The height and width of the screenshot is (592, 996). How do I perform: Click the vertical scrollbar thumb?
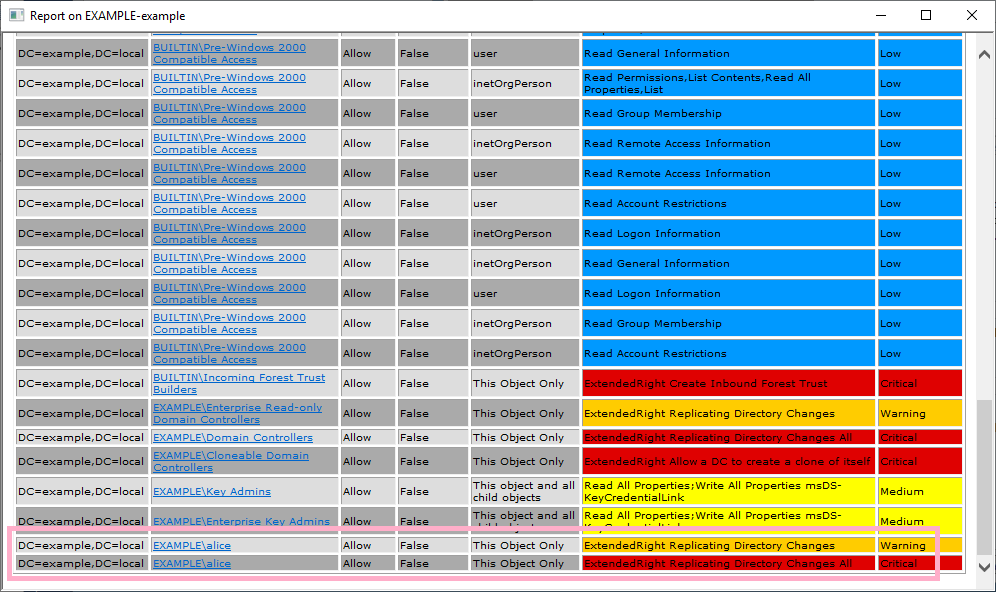point(984,478)
